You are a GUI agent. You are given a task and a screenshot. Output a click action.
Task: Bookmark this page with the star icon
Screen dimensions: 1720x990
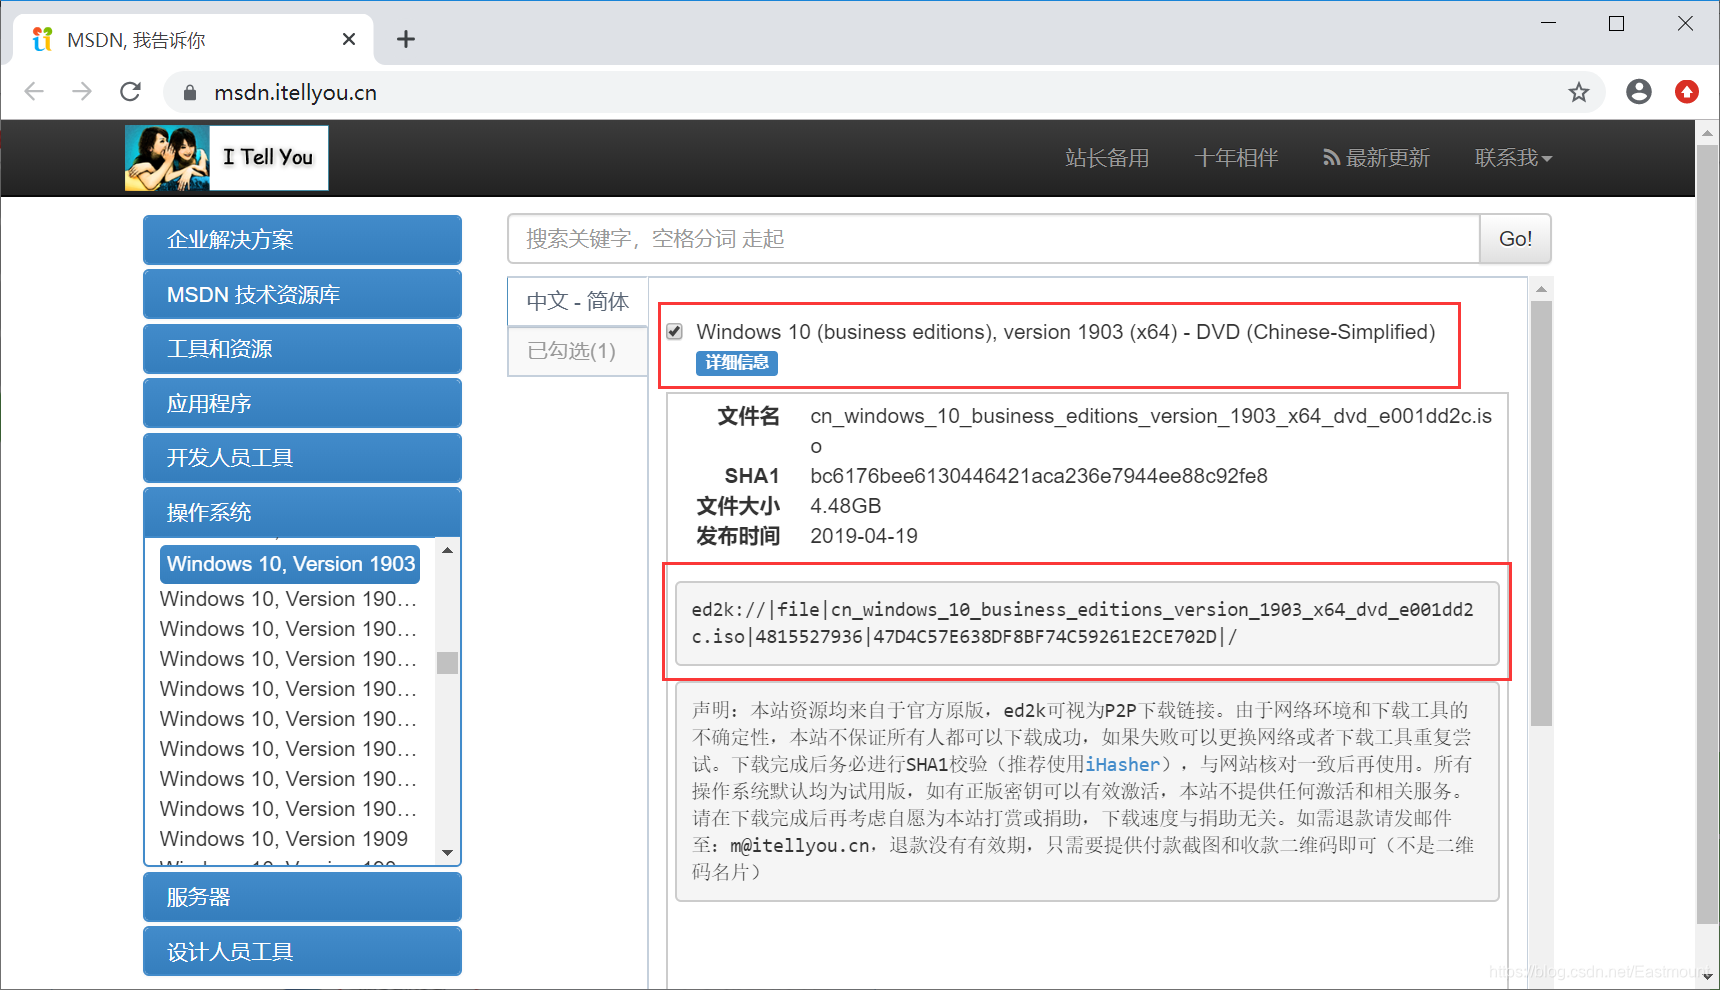1579,92
